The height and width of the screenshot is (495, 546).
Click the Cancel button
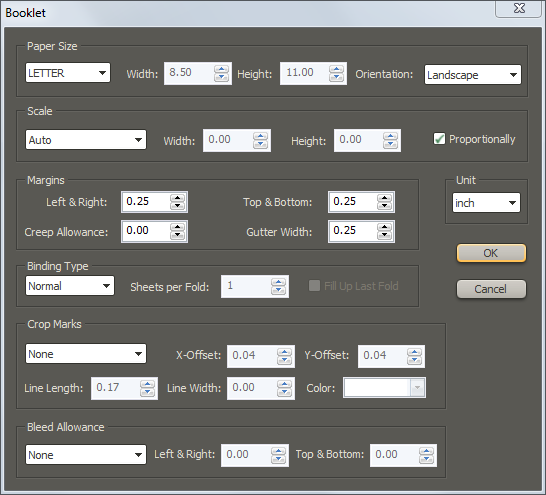point(491,289)
